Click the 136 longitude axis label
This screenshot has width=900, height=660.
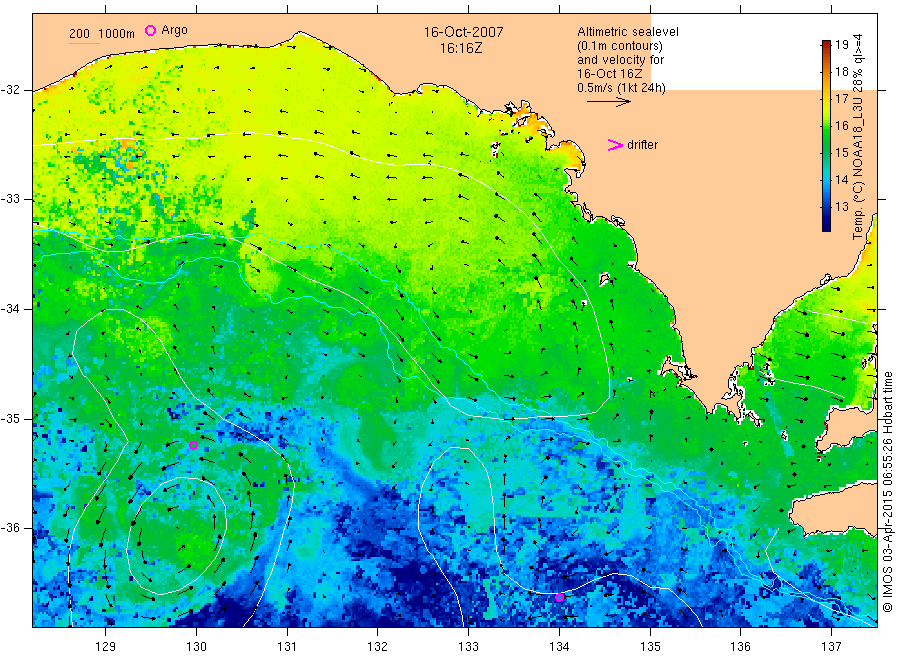coord(740,647)
